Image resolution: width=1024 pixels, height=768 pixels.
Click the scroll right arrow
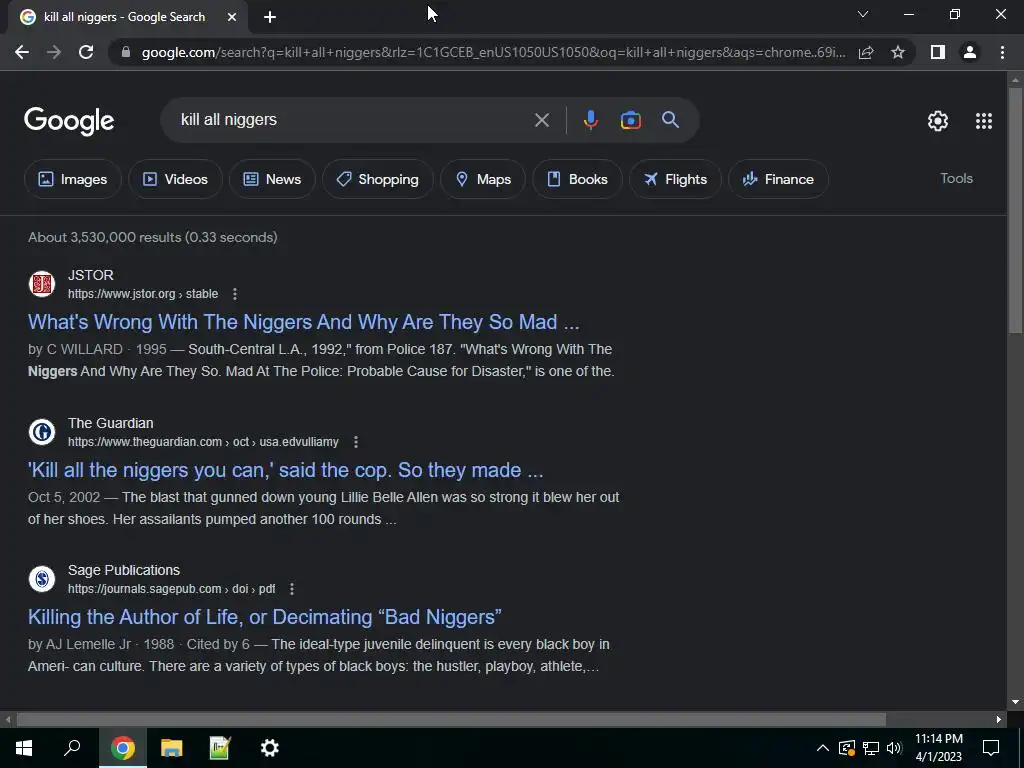point(999,720)
